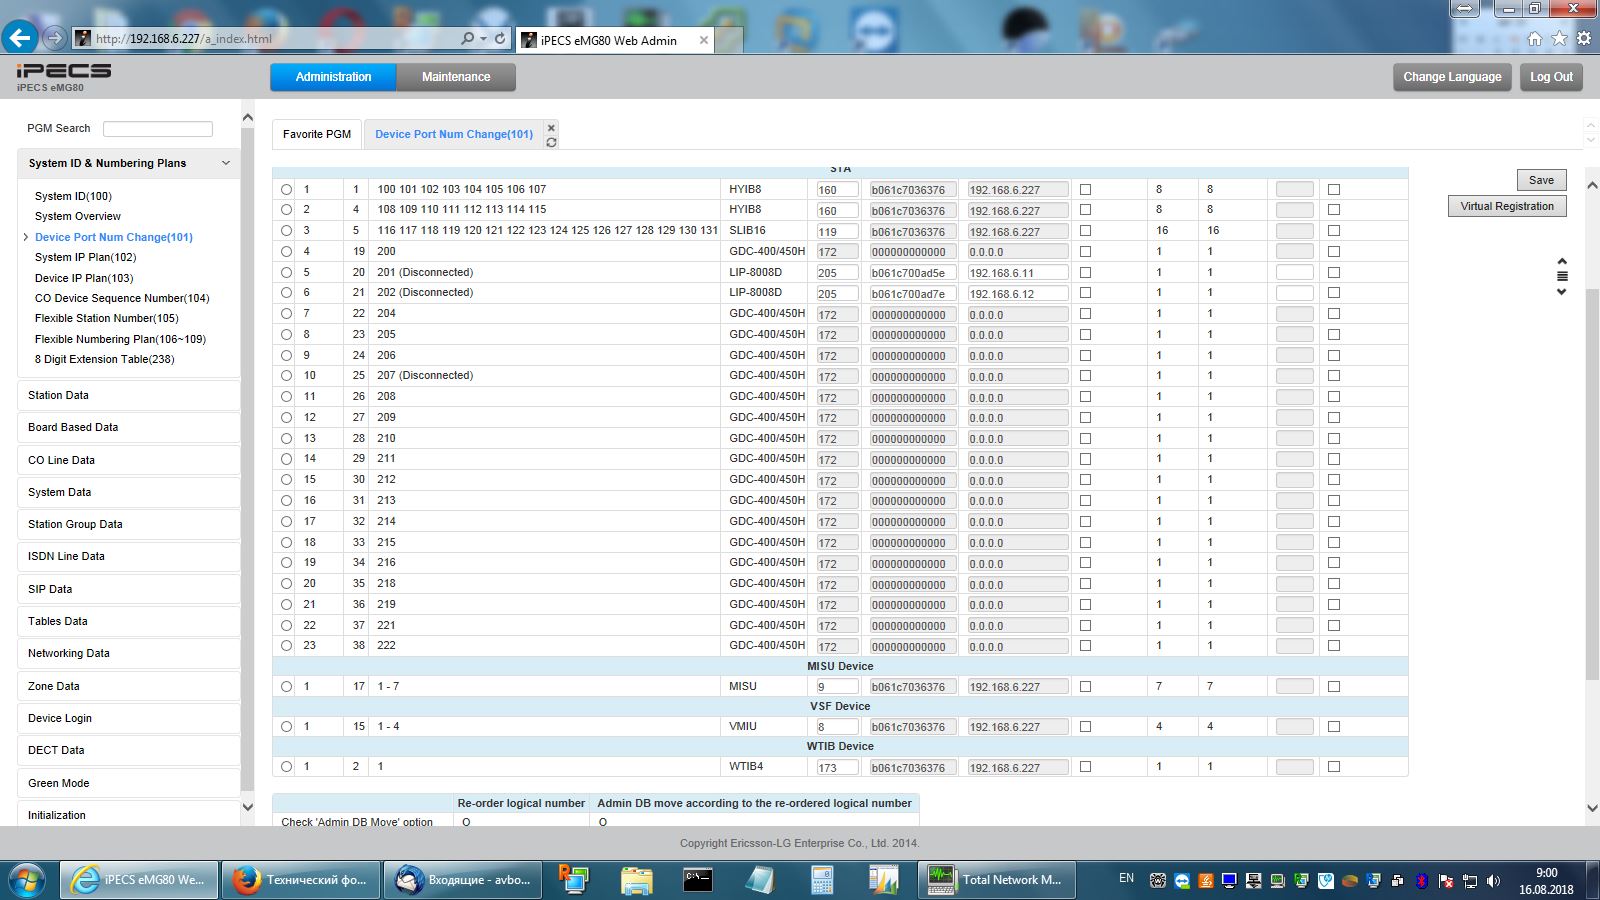This screenshot has height=900, width=1600.
Task: Open Calculator from the taskbar
Action: [x=822, y=880]
